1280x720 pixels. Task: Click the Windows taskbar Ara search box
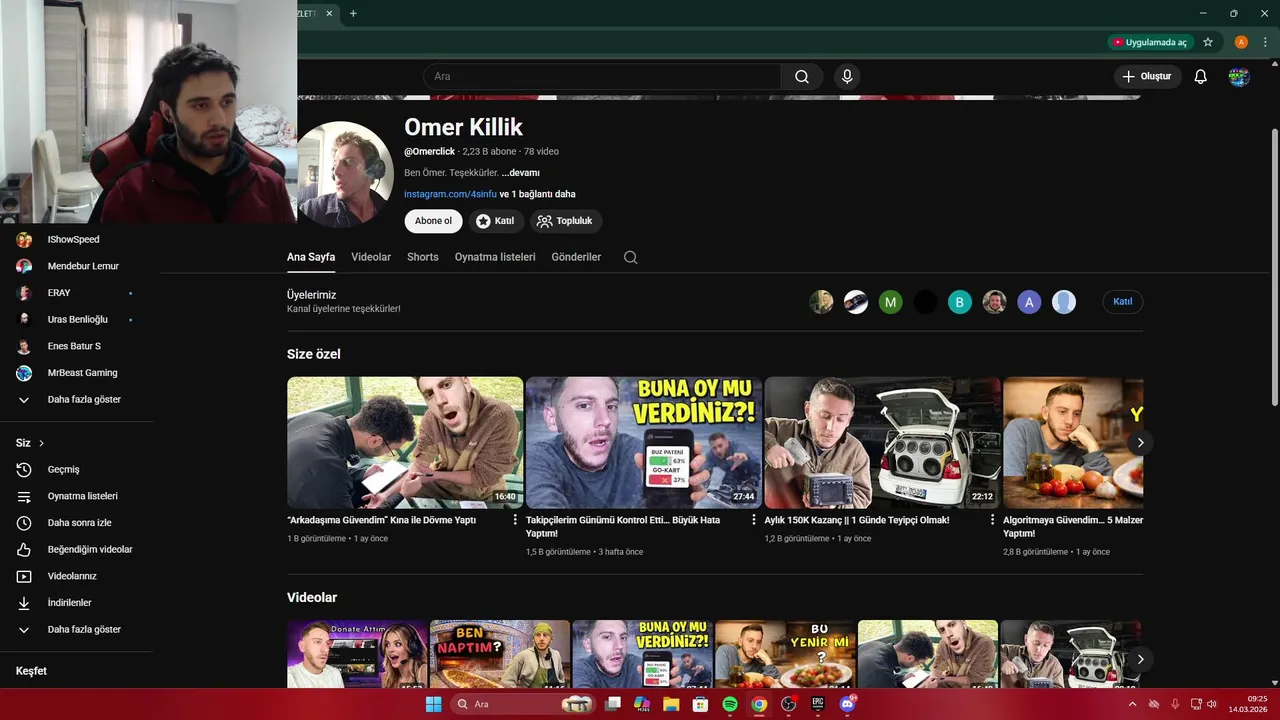point(524,704)
